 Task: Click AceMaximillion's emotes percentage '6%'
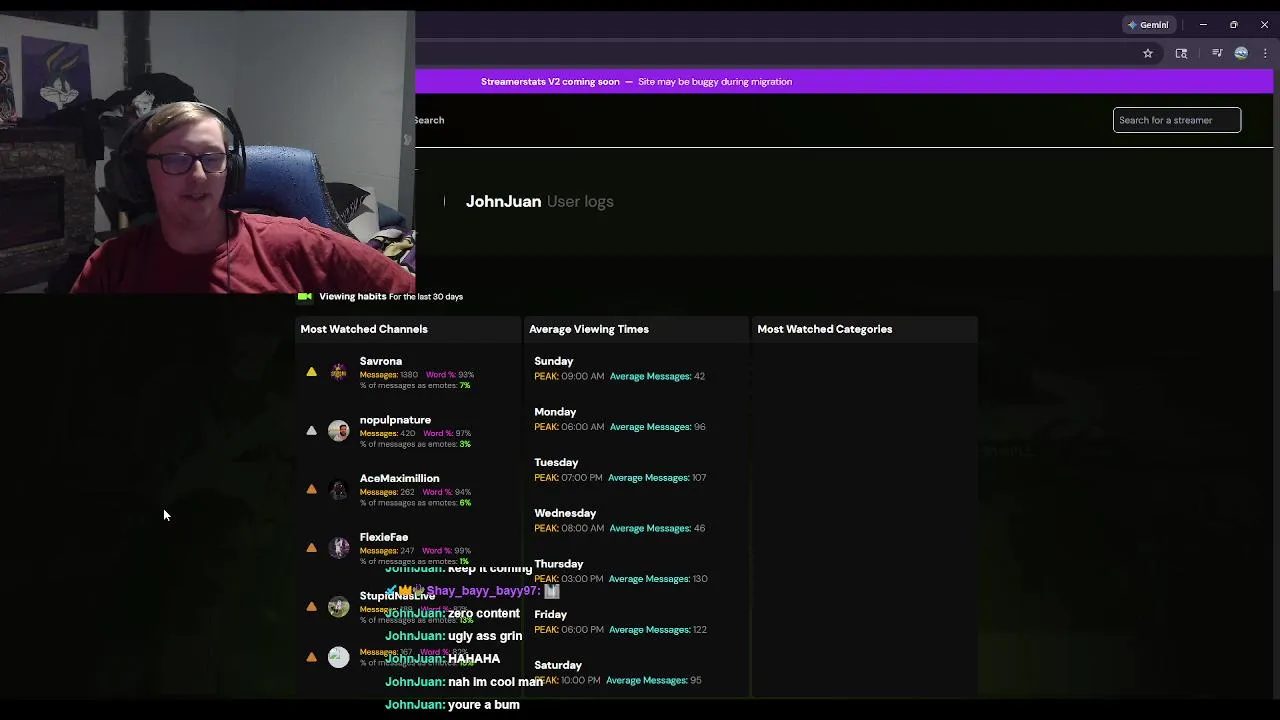click(465, 503)
